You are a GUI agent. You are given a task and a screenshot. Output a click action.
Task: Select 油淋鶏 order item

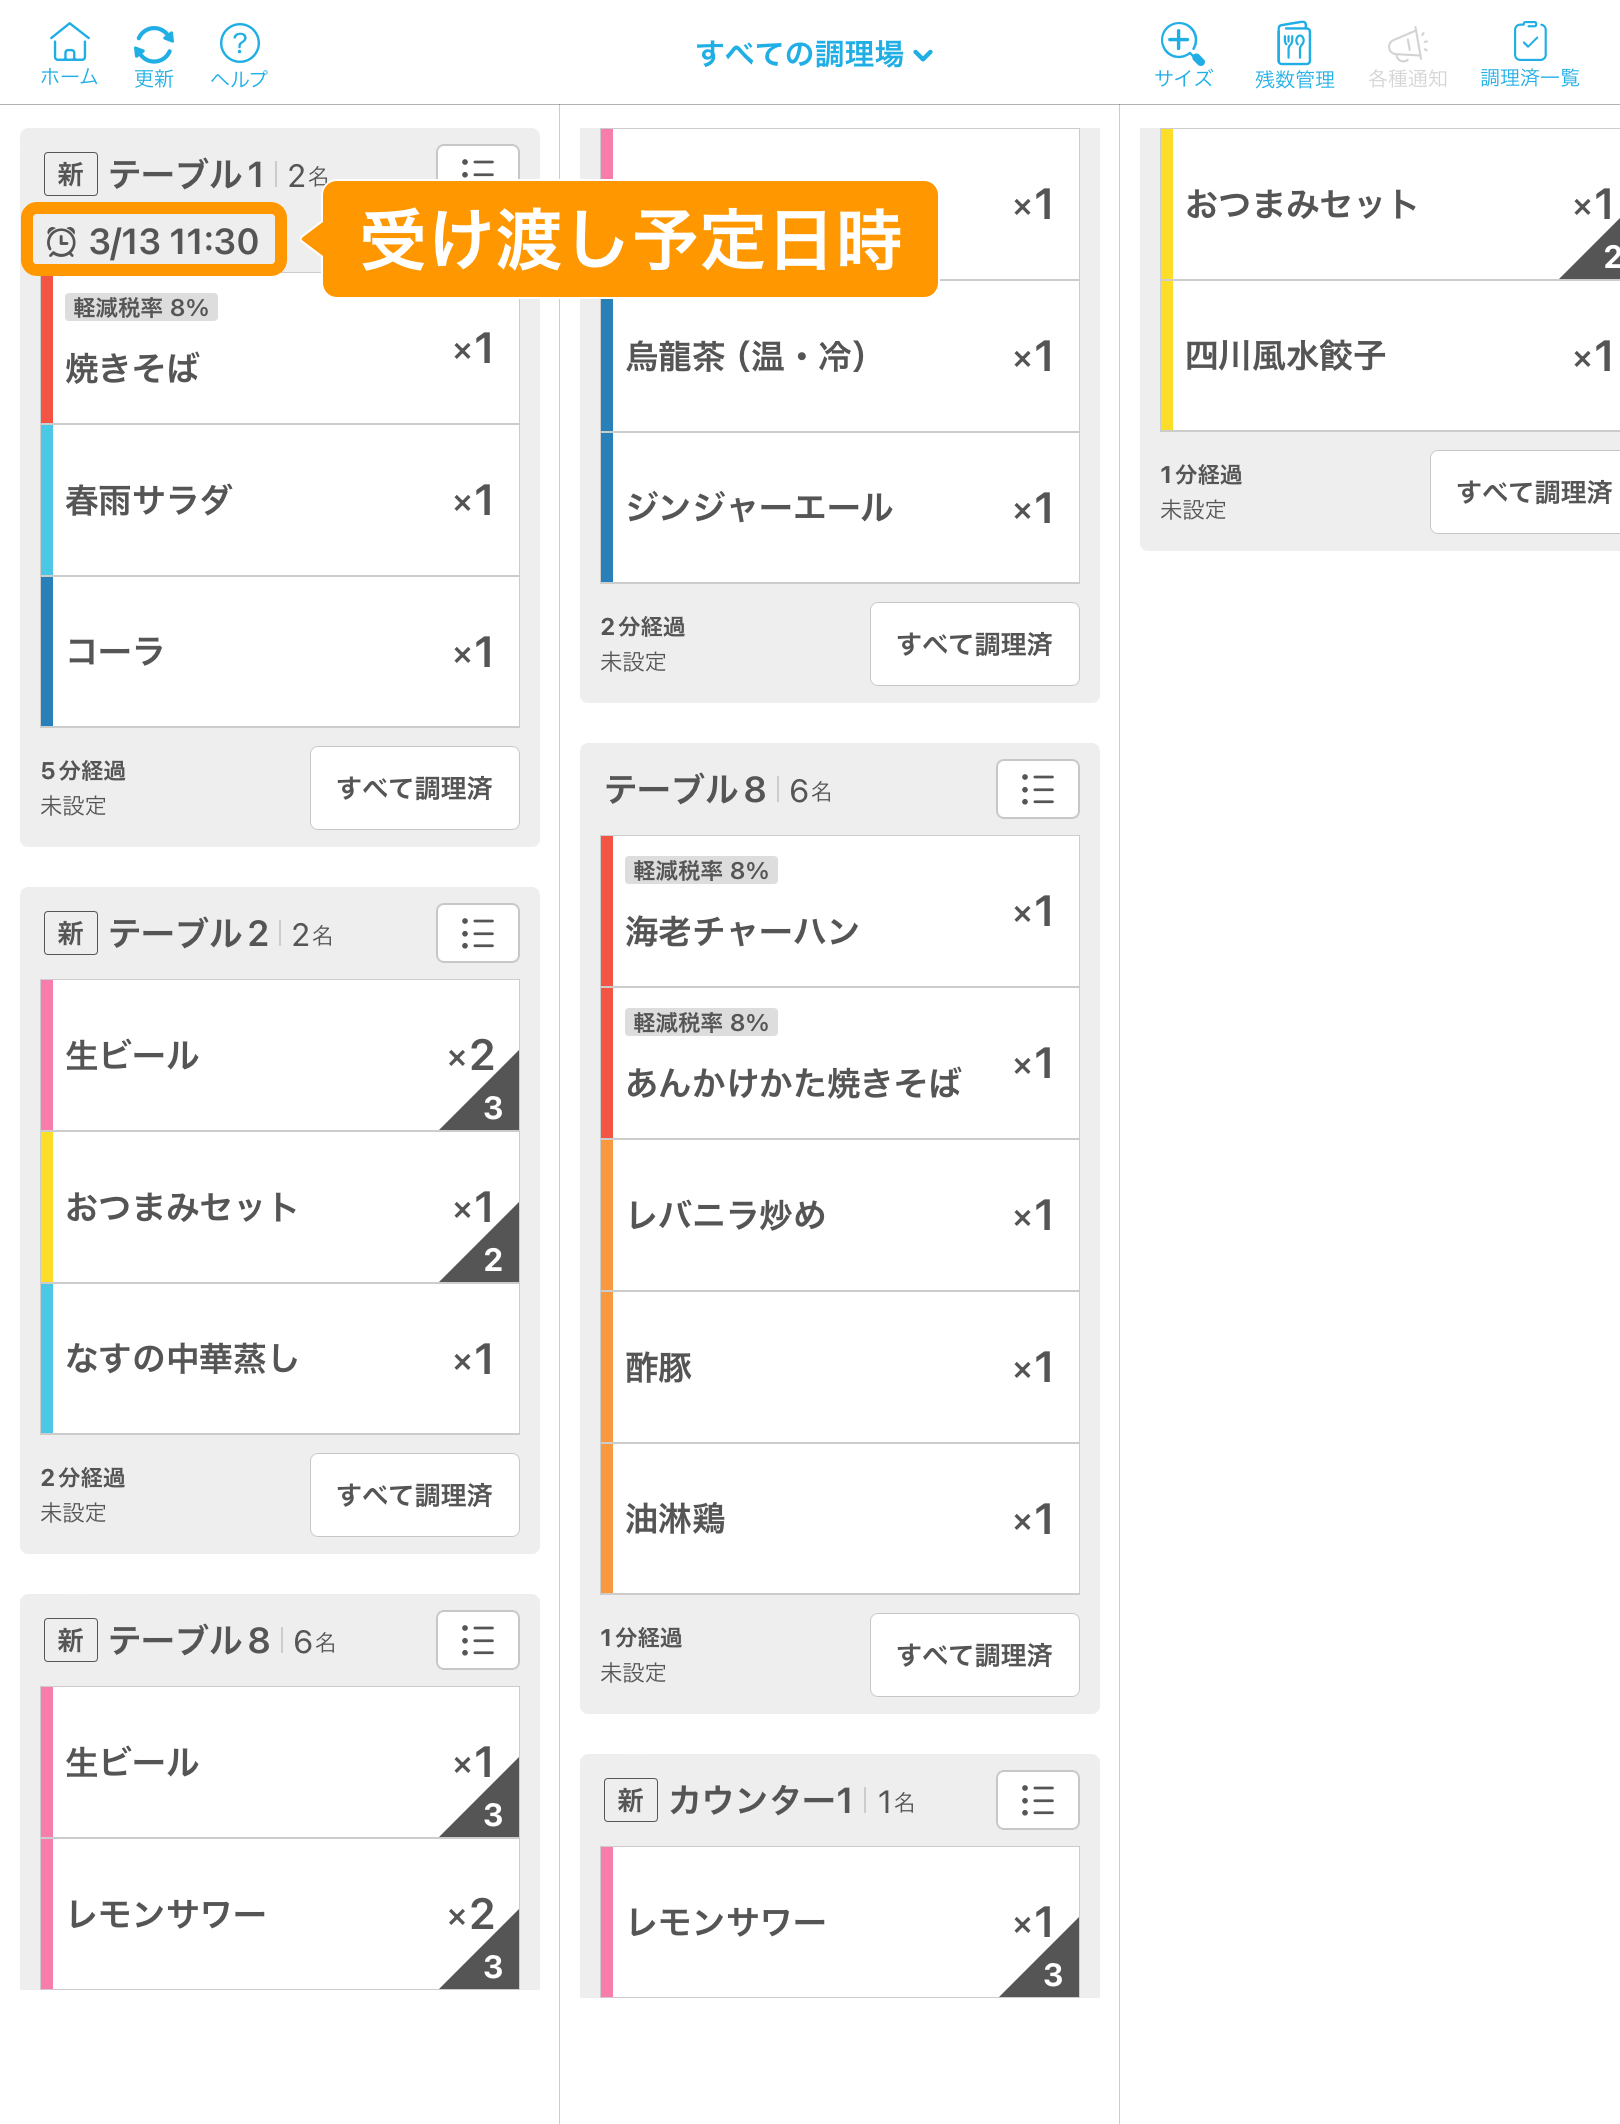point(840,1519)
